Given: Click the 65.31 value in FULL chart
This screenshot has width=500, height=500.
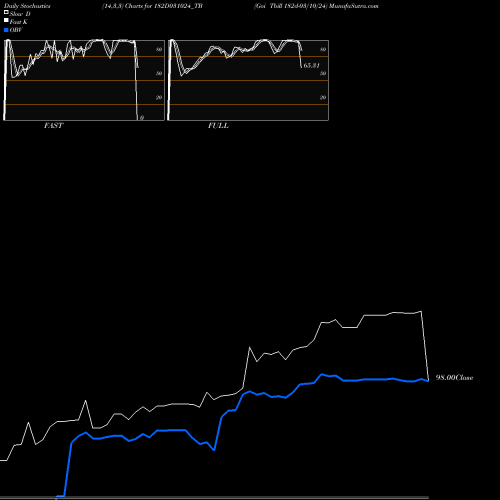Looking at the screenshot, I should click(312, 65).
